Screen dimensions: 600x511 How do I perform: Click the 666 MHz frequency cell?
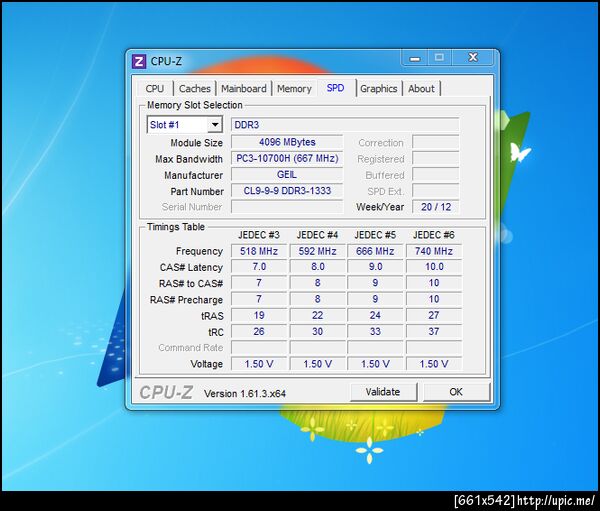pos(375,251)
